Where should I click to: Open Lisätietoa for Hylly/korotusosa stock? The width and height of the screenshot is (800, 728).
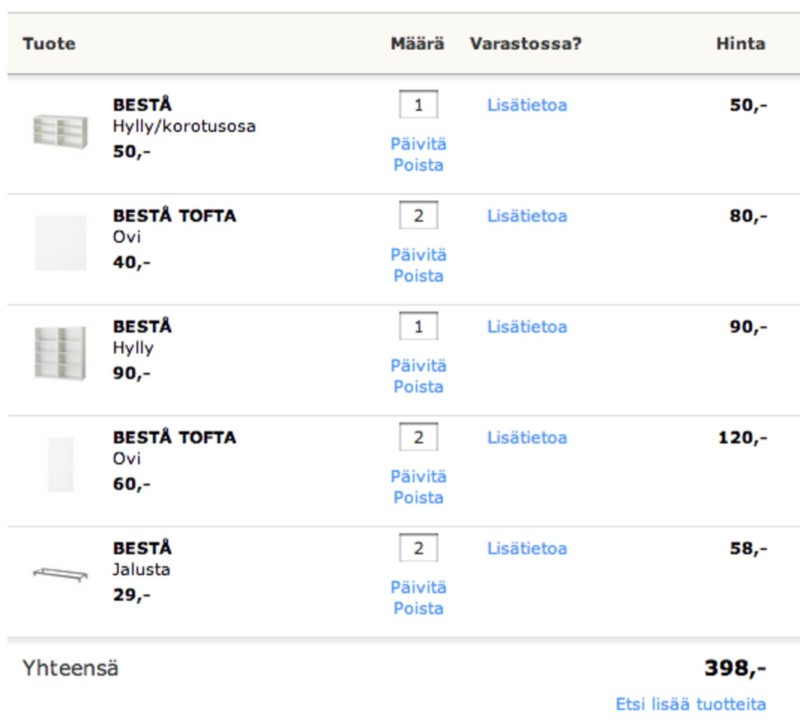(527, 104)
